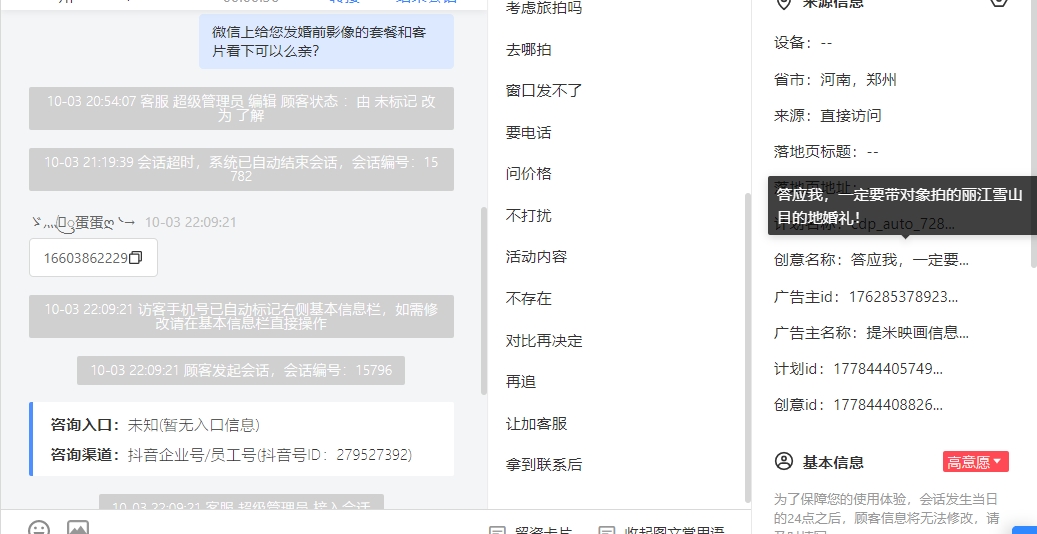The image size is (1037, 534).
Task: Open the image upload icon in chat toolbar
Action: coord(78,529)
